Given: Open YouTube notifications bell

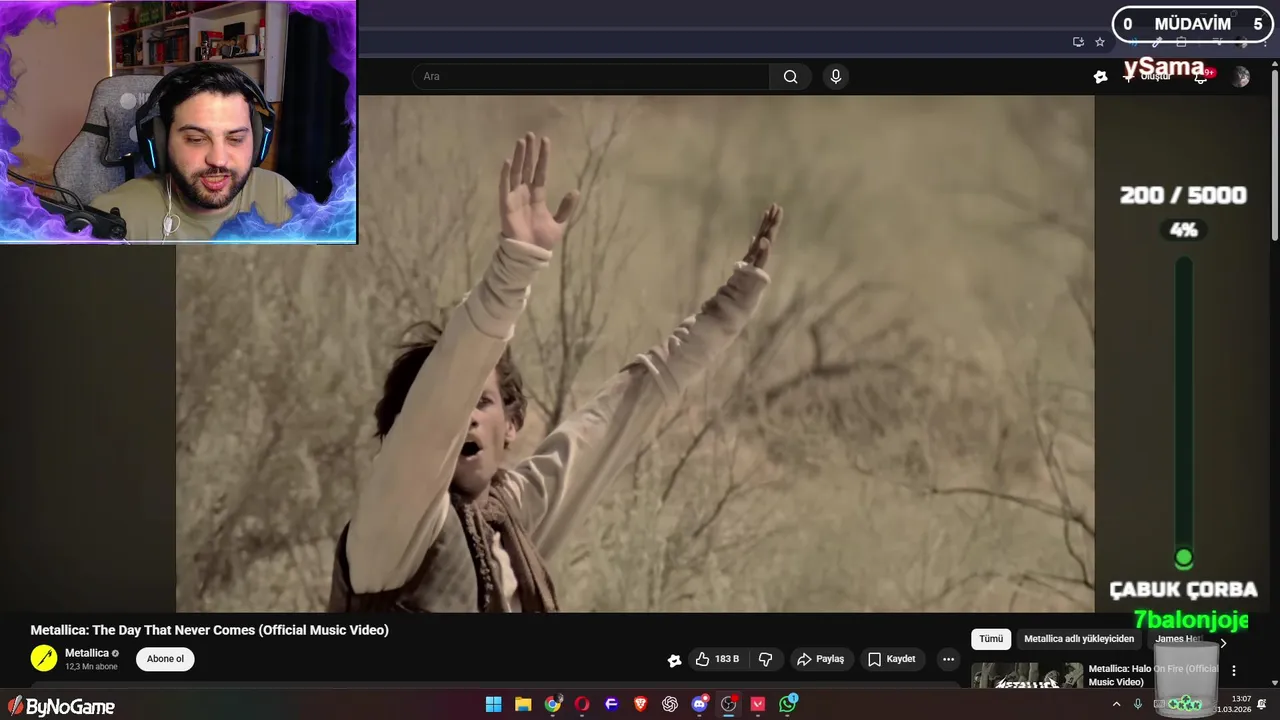Looking at the screenshot, I should pos(1201,77).
